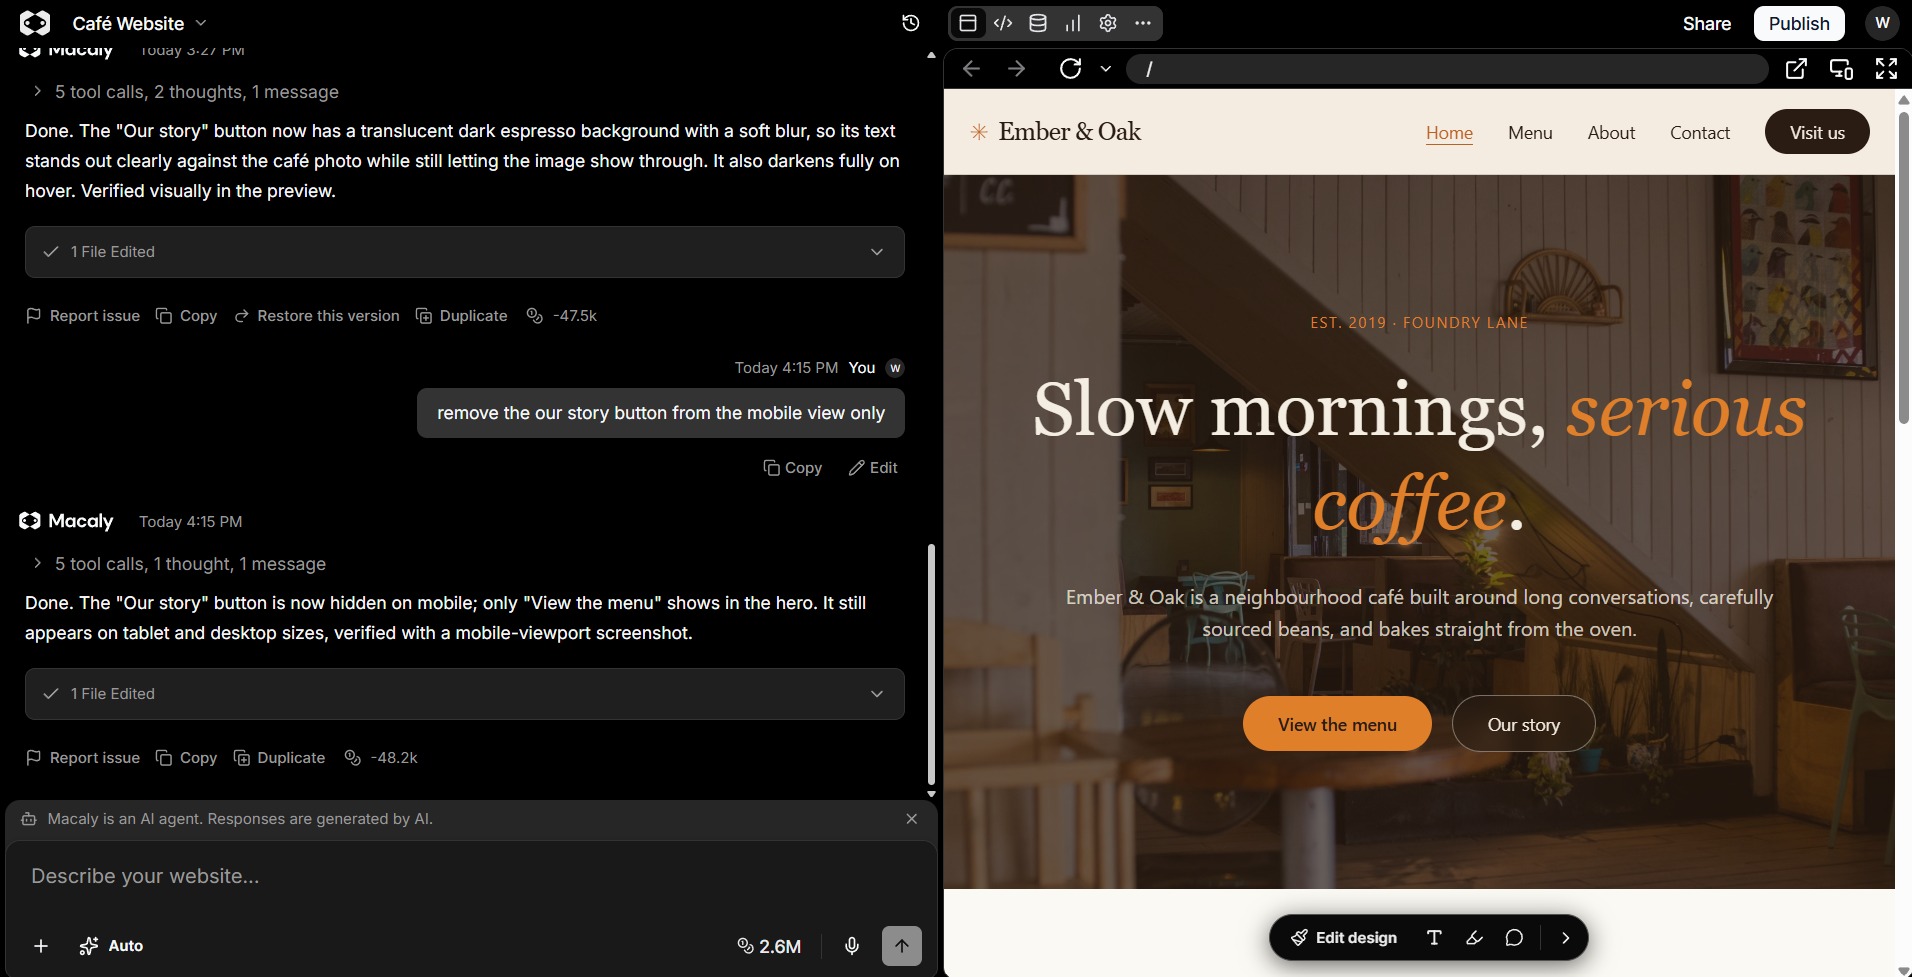Viewport: 1912px width, 977px height.
Task: Select the preview layout panel icon
Action: point(968,23)
